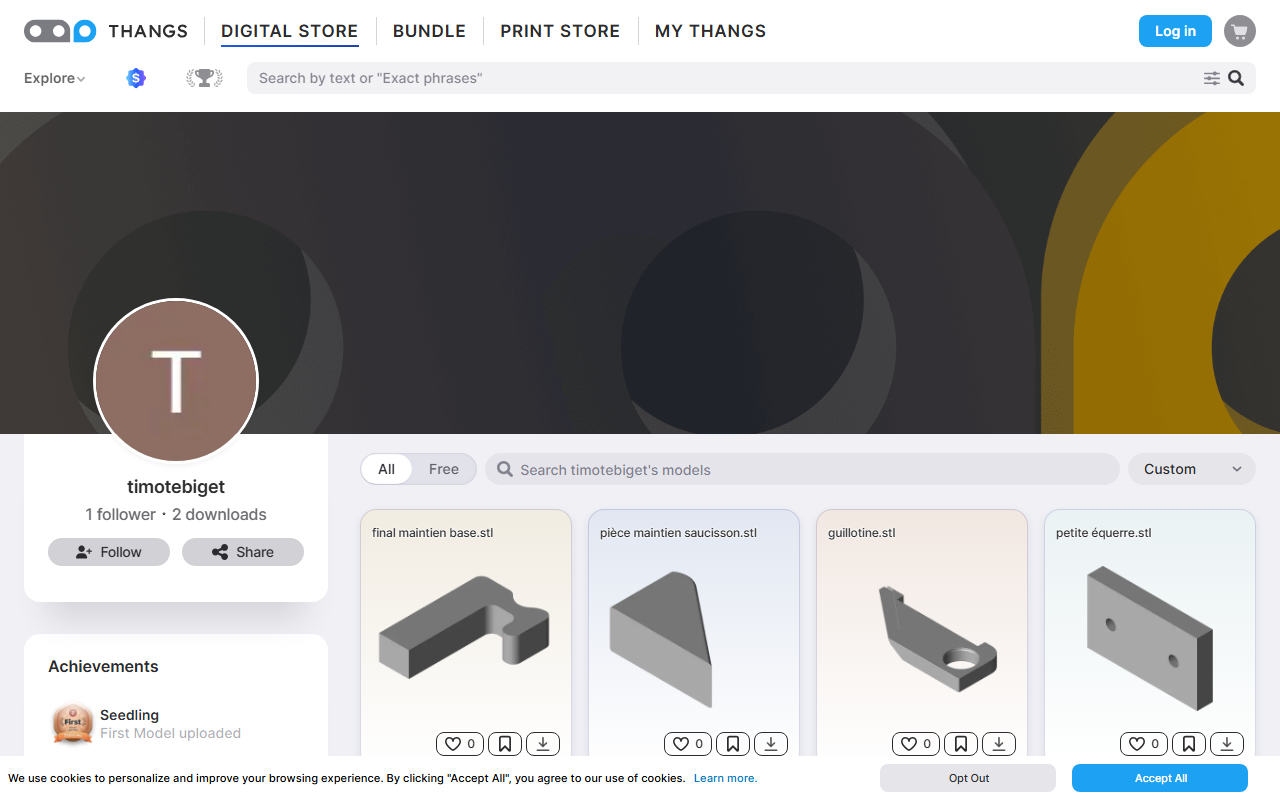Screen dimensions: 1280x800
Task: Open search filter sliders icon
Action: (x=1212, y=78)
